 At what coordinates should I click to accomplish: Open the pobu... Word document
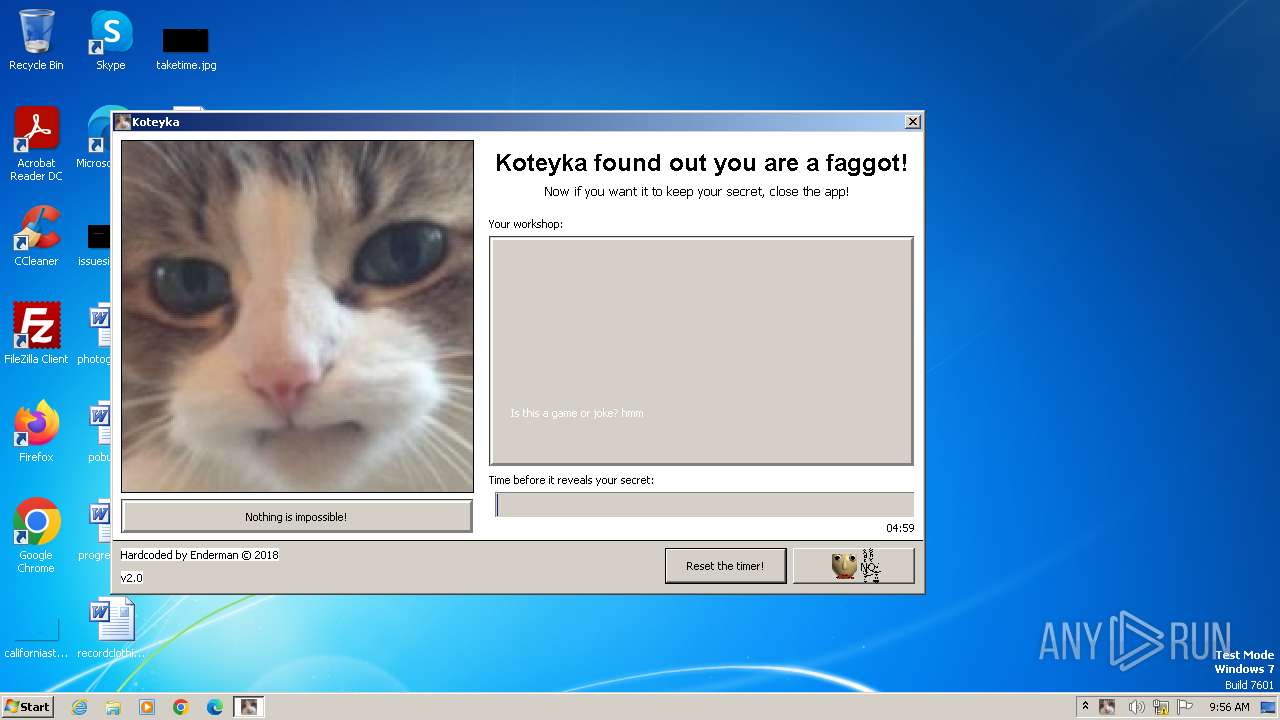[98, 431]
